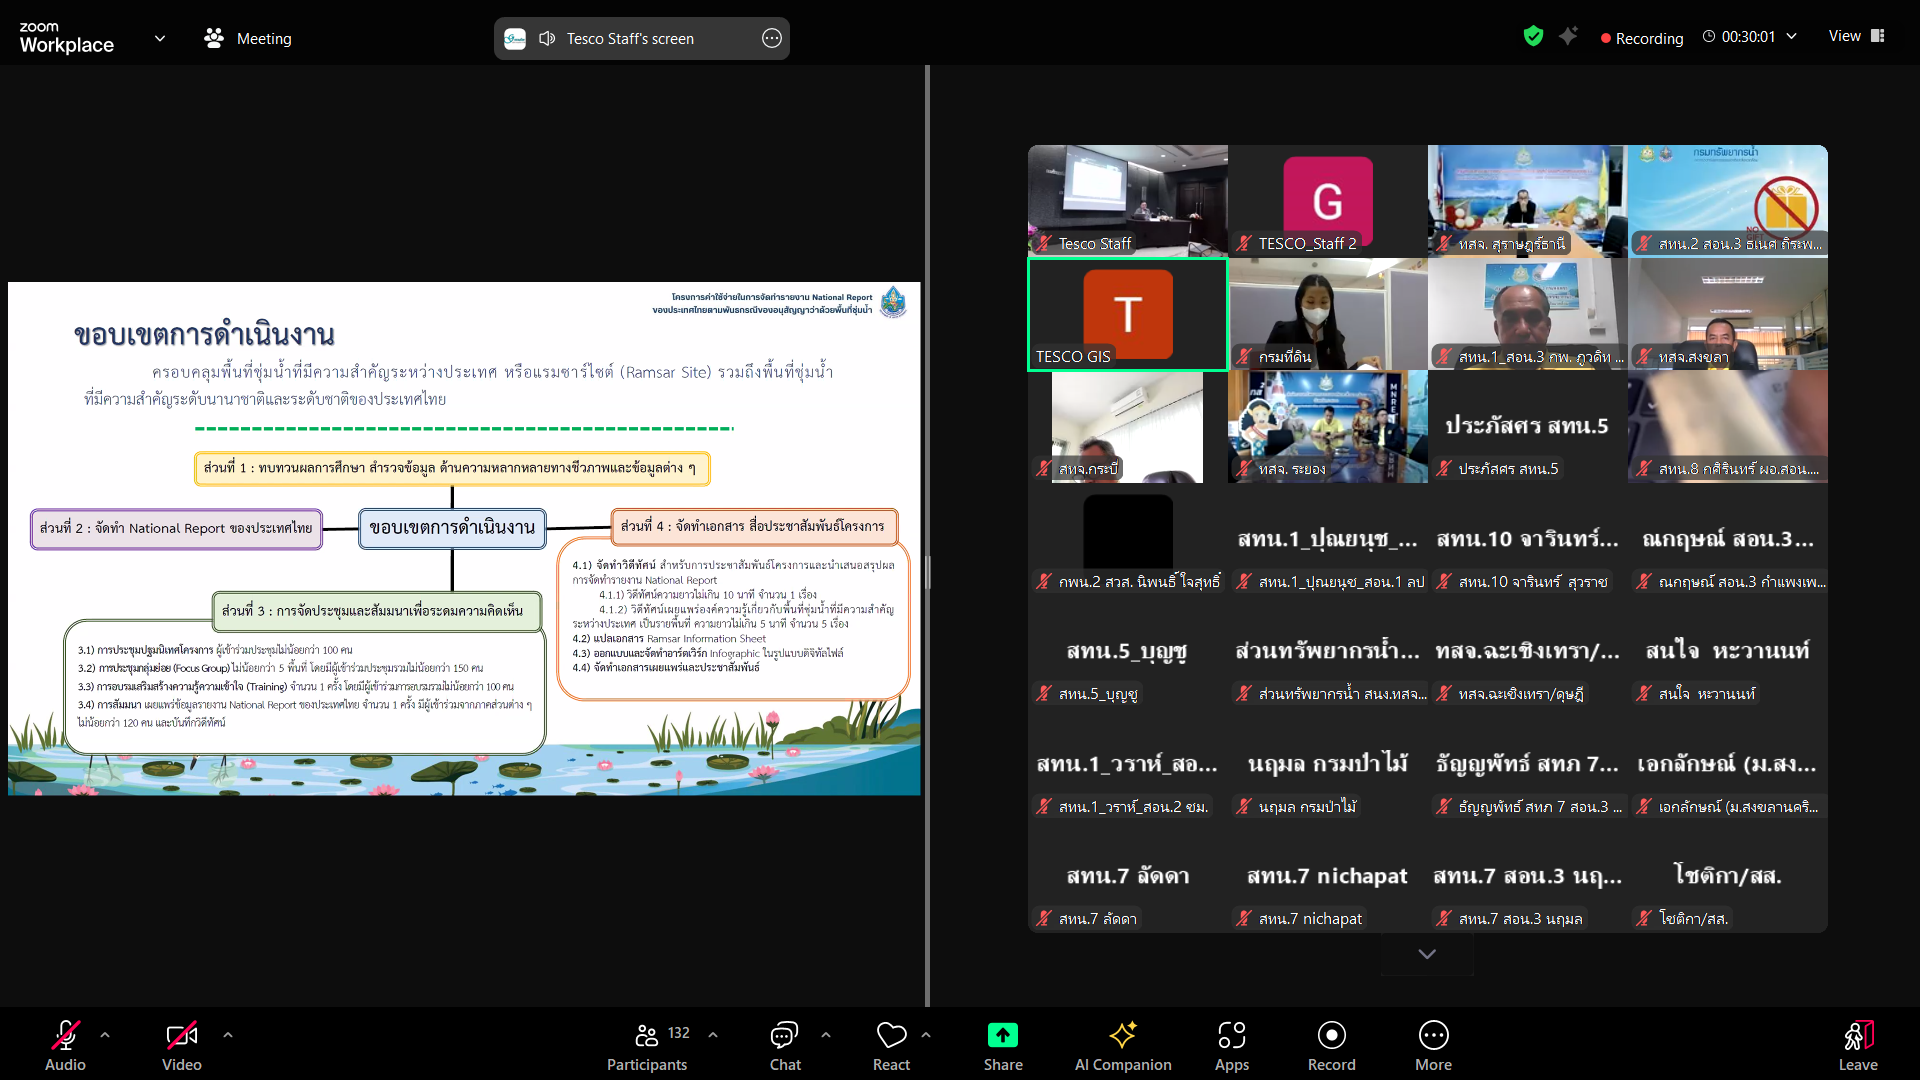Click the green Share screen icon
Screen dimensions: 1920x1080
tap(1002, 1036)
